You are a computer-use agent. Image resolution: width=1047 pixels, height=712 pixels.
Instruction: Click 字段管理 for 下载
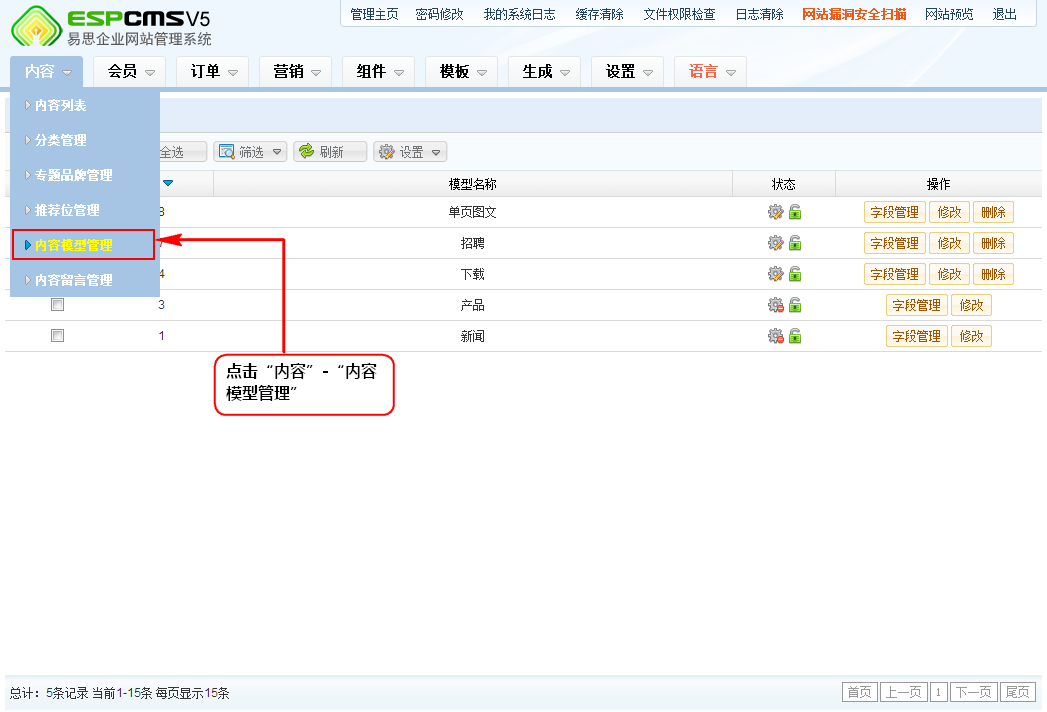click(x=895, y=274)
